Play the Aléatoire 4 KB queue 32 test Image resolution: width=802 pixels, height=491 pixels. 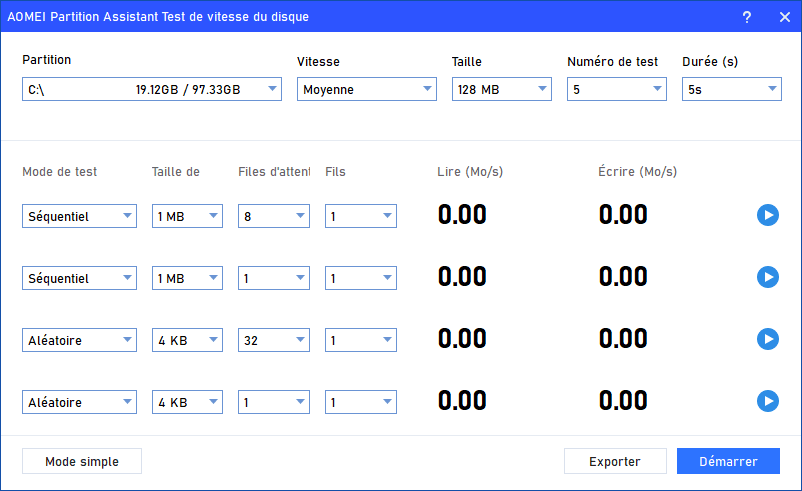click(x=767, y=339)
